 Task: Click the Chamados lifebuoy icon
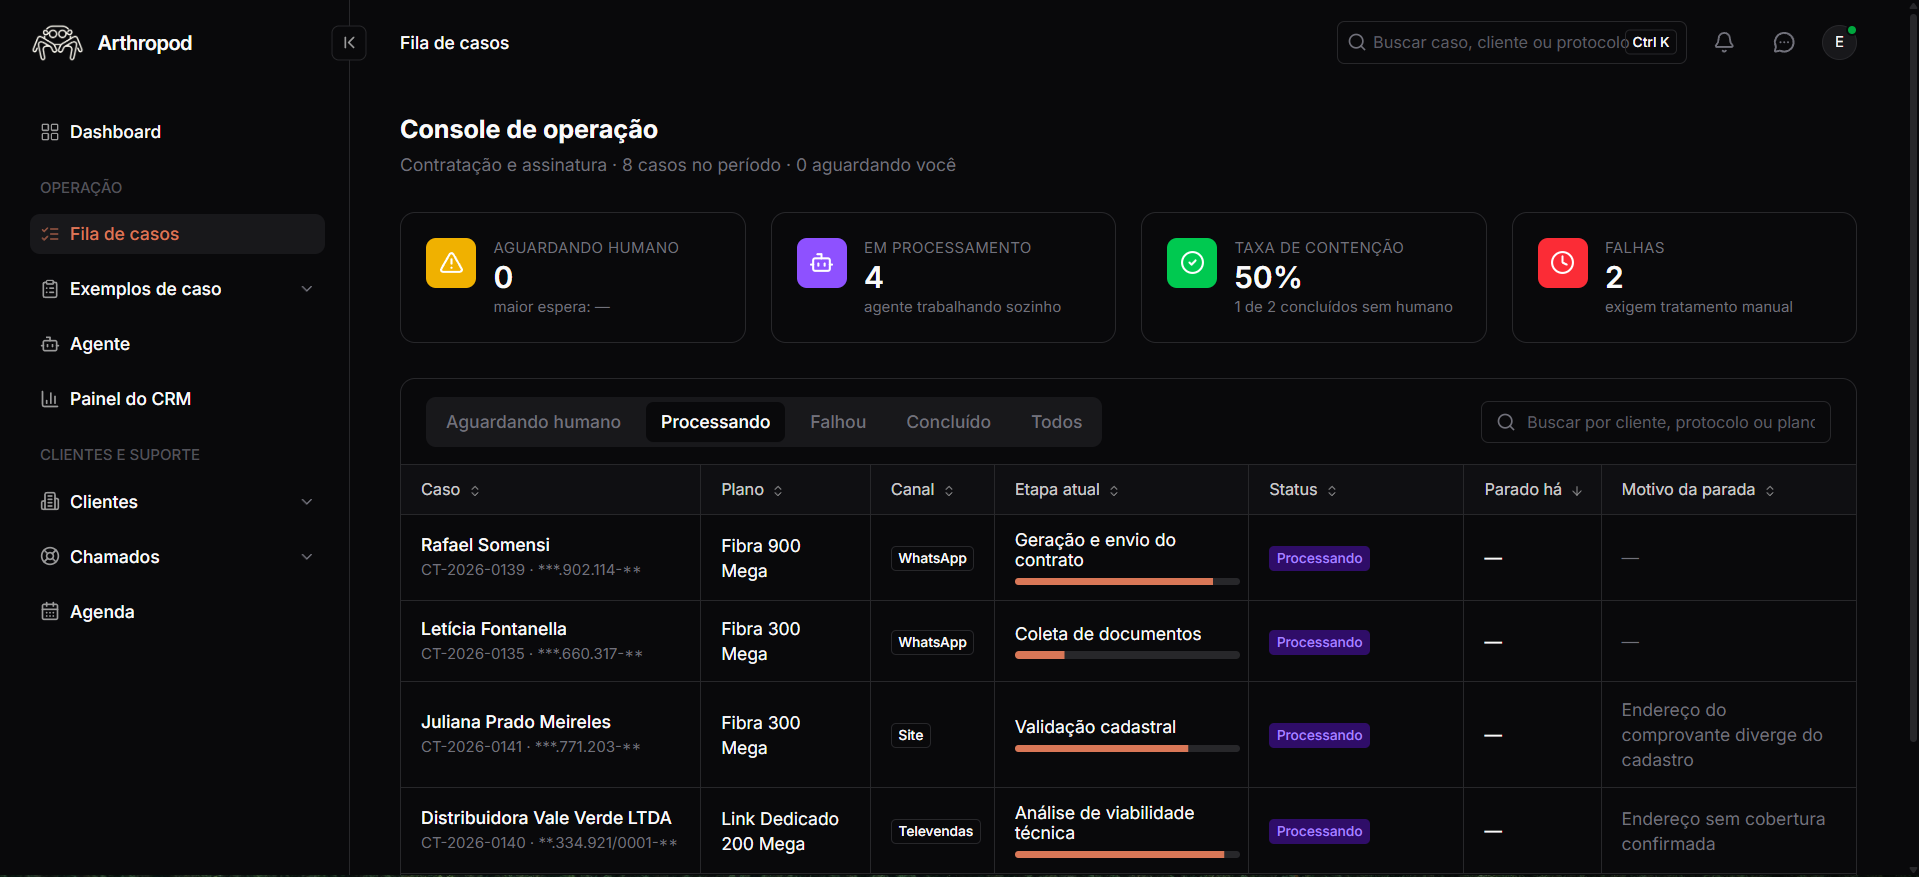tap(50, 557)
